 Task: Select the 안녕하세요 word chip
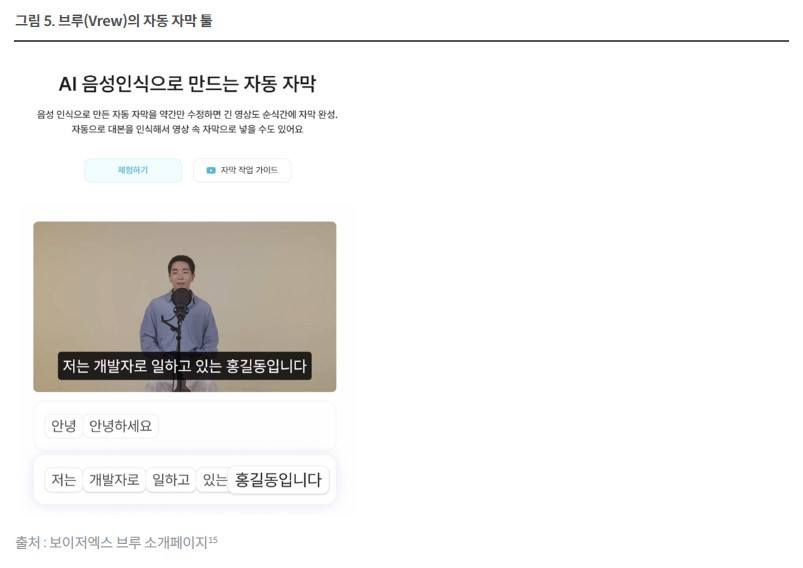[x=120, y=426]
